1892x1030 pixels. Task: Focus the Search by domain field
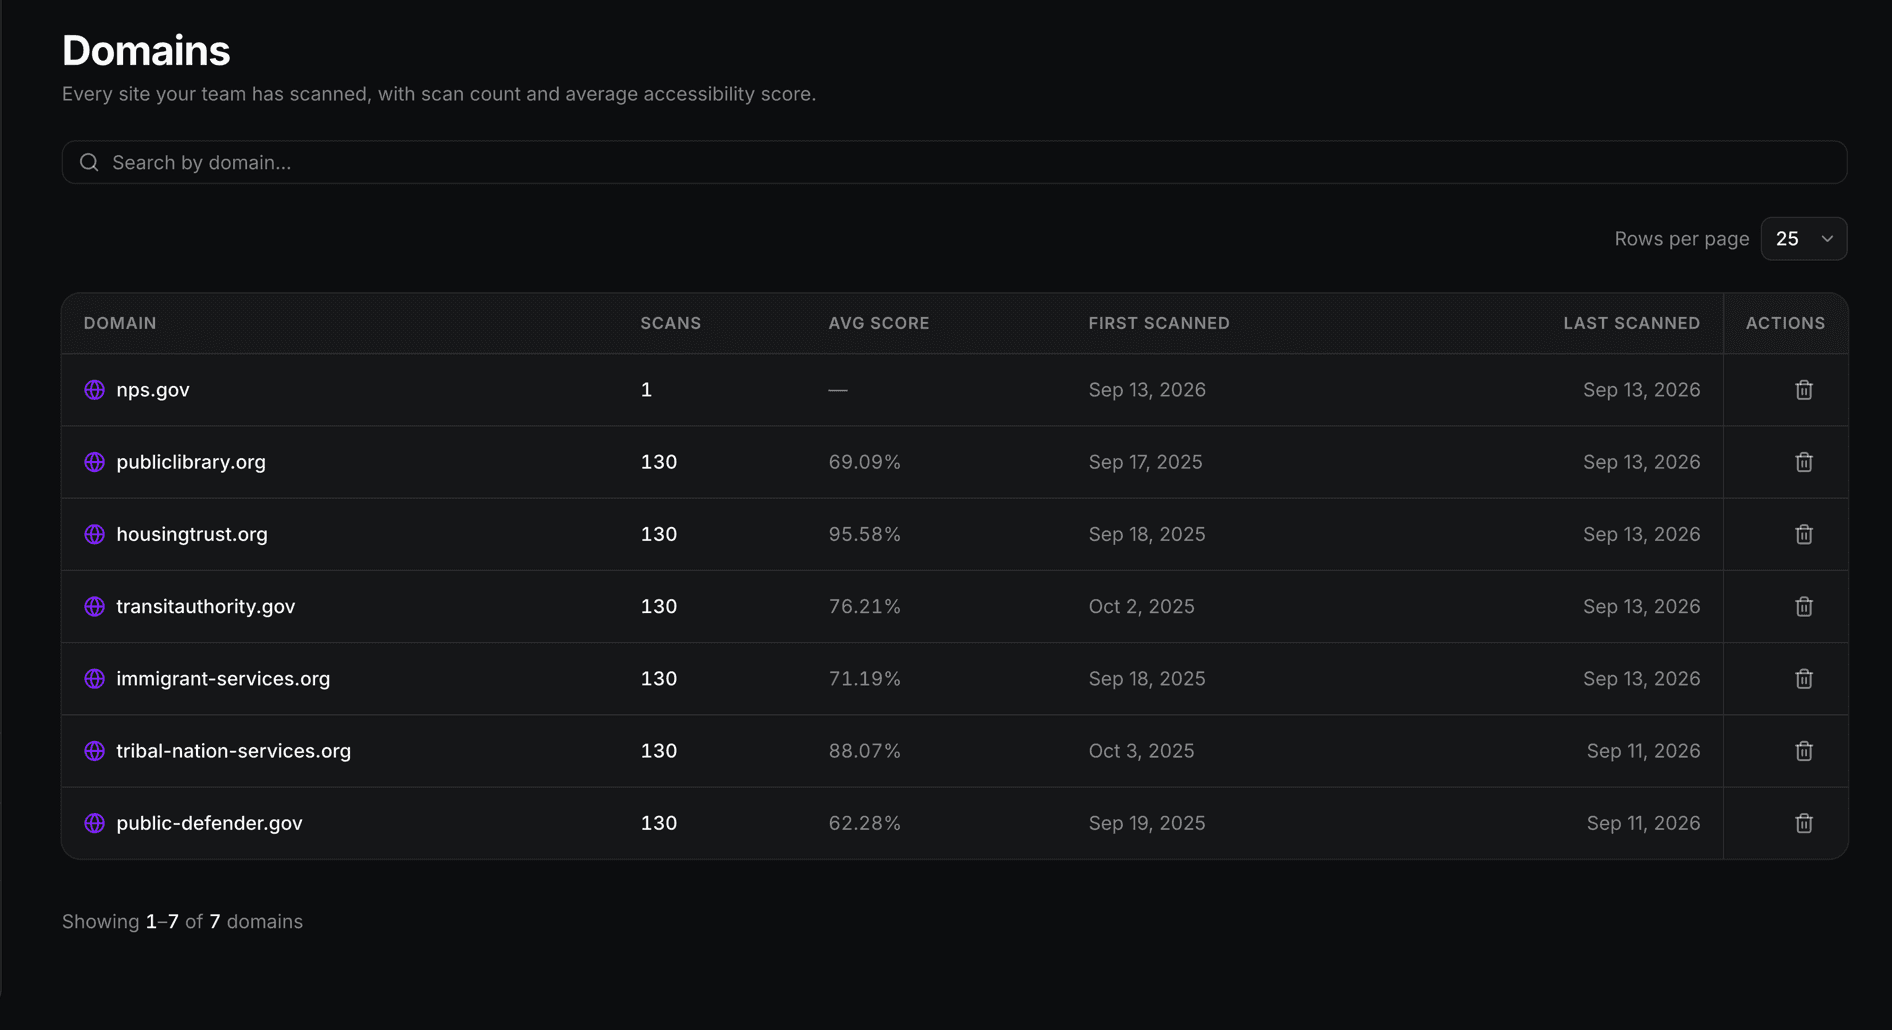click(x=954, y=162)
